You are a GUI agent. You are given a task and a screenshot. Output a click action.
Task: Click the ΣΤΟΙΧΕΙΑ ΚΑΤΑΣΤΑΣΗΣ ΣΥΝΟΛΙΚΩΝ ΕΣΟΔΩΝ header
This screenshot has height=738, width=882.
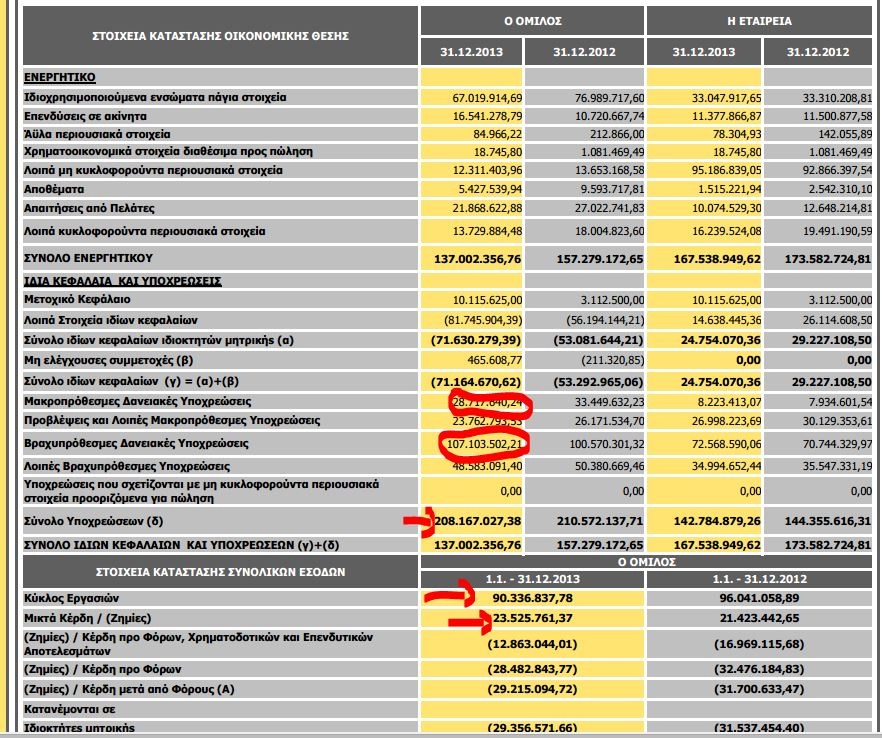pos(220,572)
